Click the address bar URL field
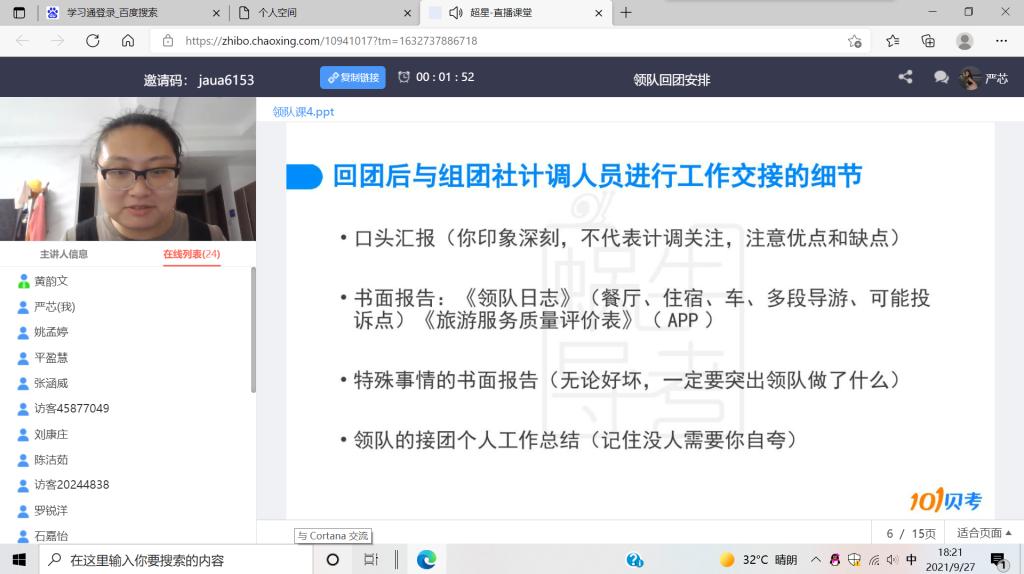This screenshot has height=574, width=1024. (x=500, y=41)
